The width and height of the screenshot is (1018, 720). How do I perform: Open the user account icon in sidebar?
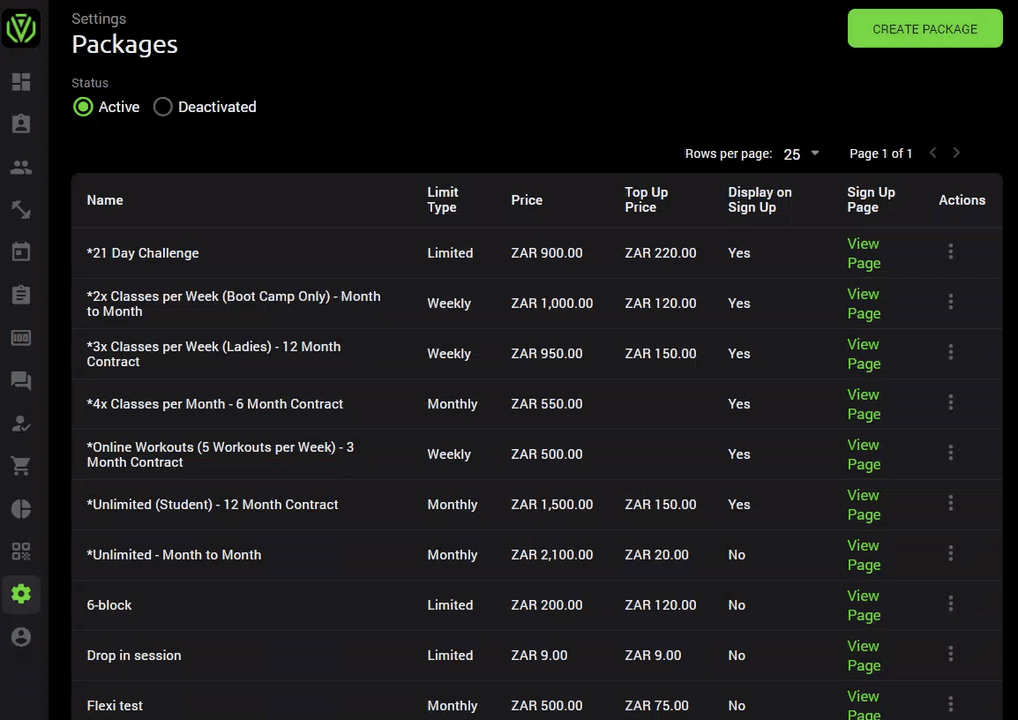[21, 637]
